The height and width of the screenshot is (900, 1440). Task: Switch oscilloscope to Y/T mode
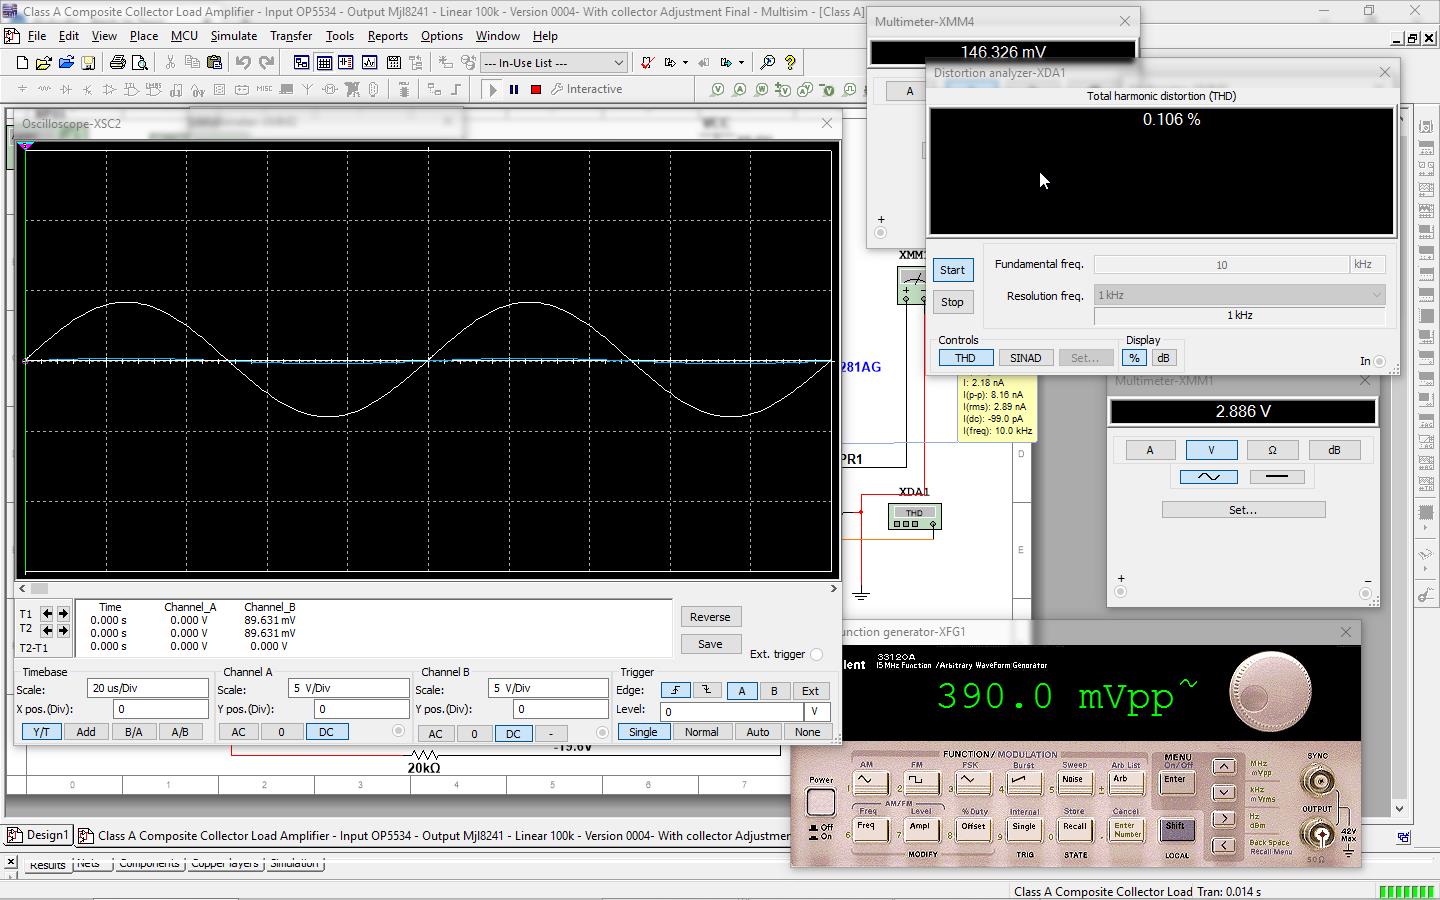tap(41, 732)
